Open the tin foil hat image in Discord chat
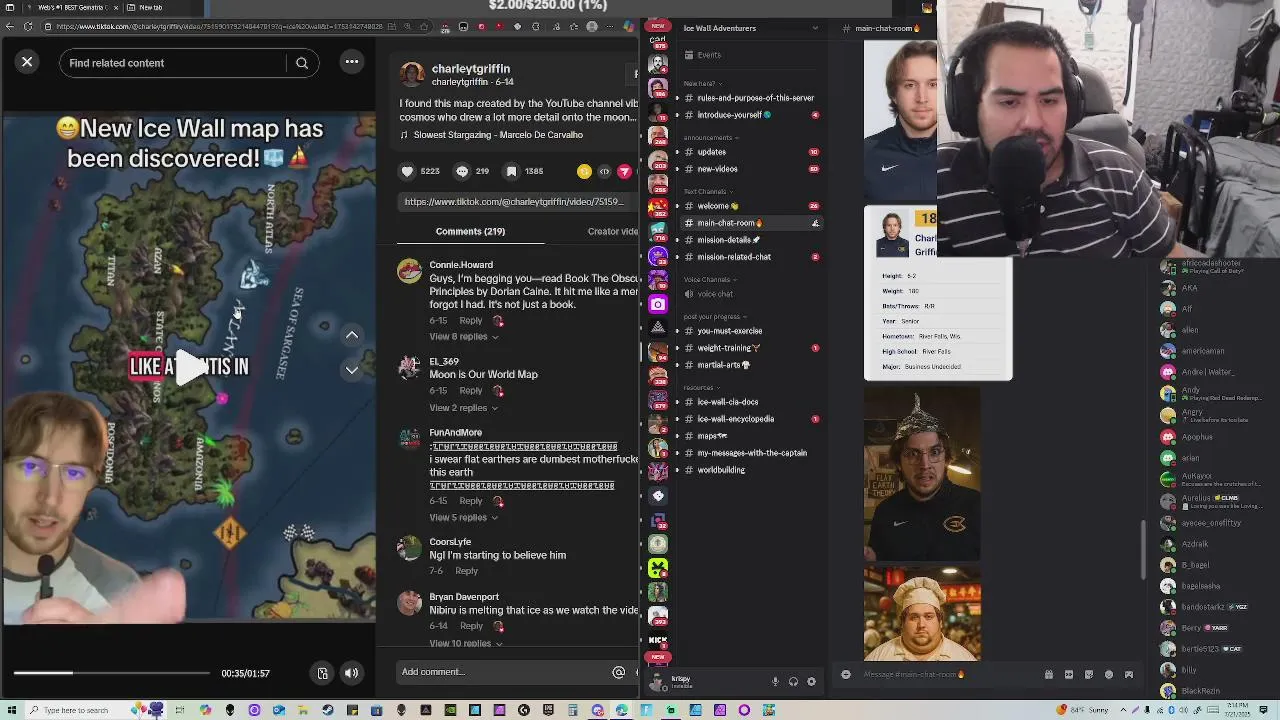Image resolution: width=1280 pixels, height=720 pixels. tap(922, 475)
